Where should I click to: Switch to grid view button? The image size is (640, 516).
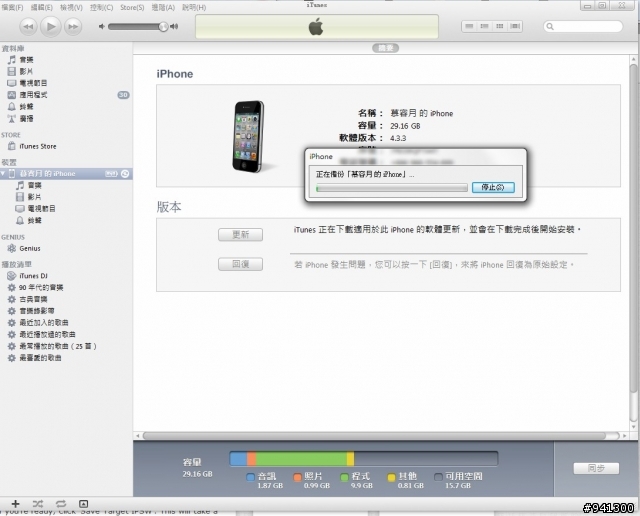tap(500, 27)
